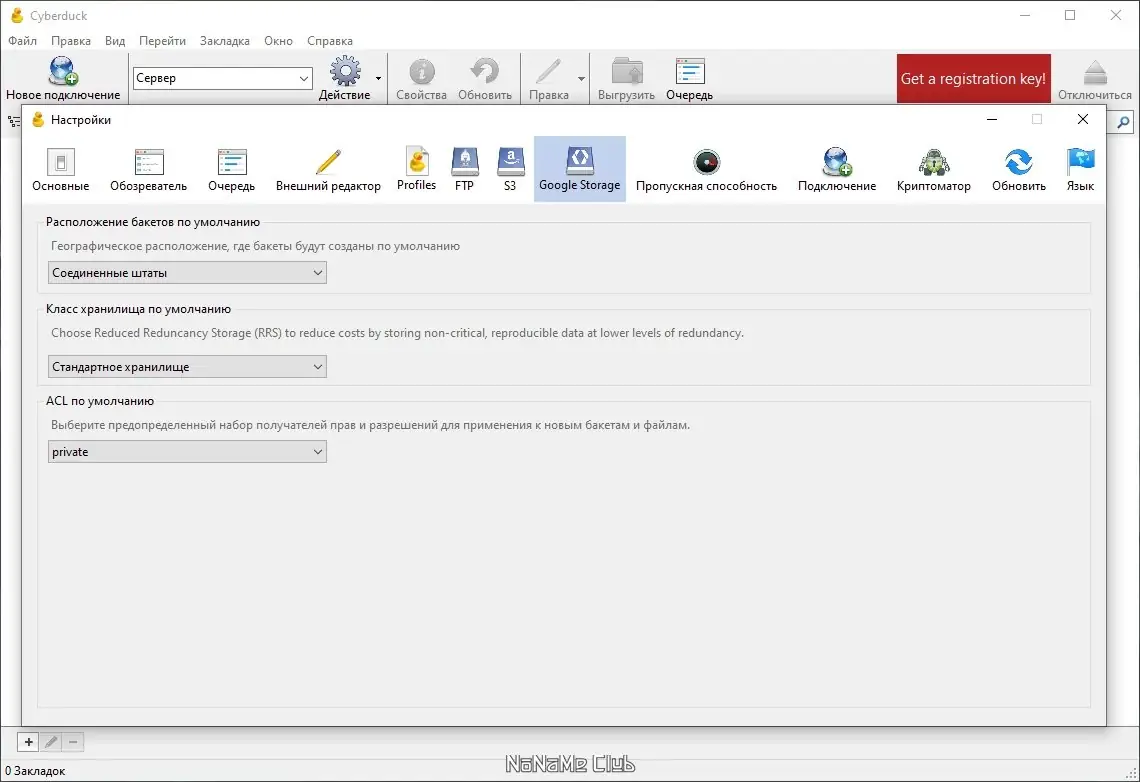Click the Действие gear icon

pyautogui.click(x=345, y=71)
